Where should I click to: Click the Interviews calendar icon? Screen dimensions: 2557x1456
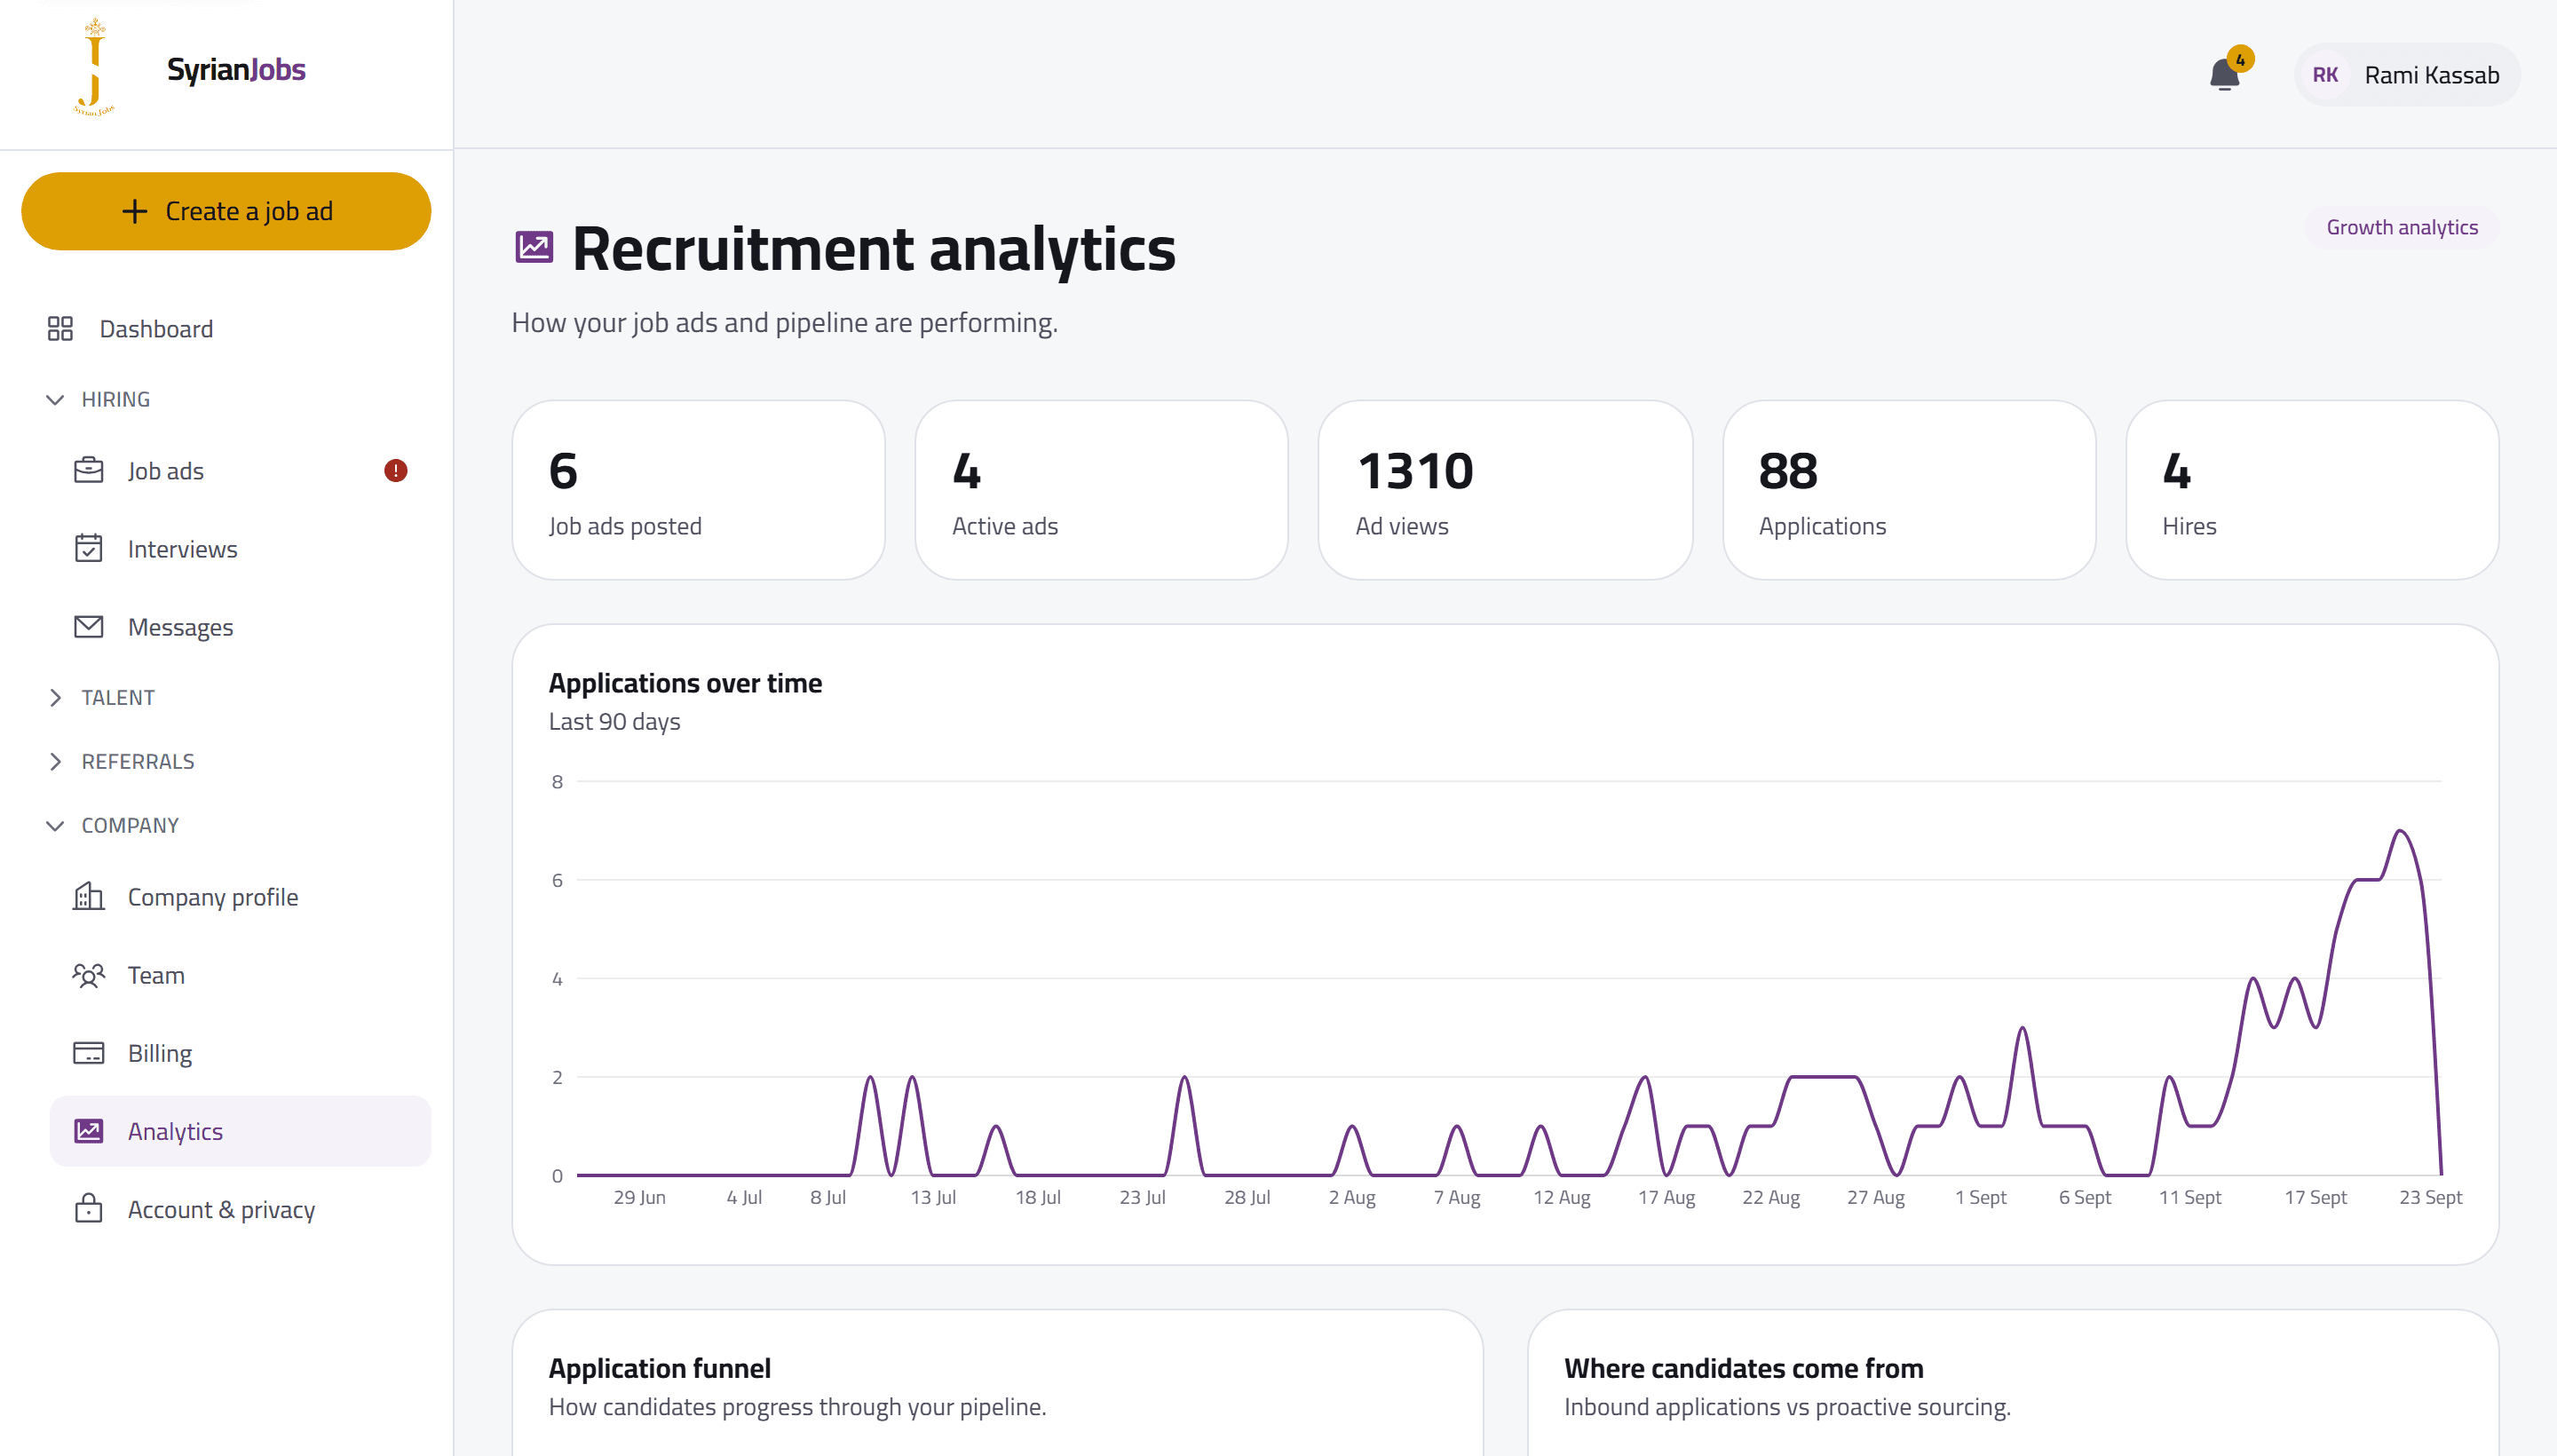pos(88,548)
